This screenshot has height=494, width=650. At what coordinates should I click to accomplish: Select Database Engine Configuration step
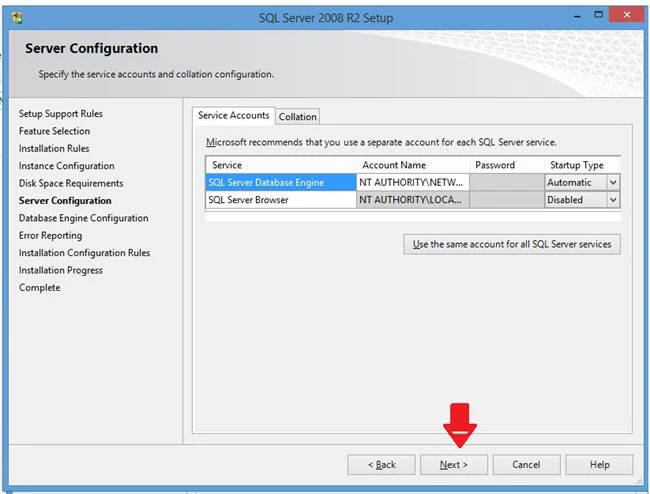tap(83, 218)
